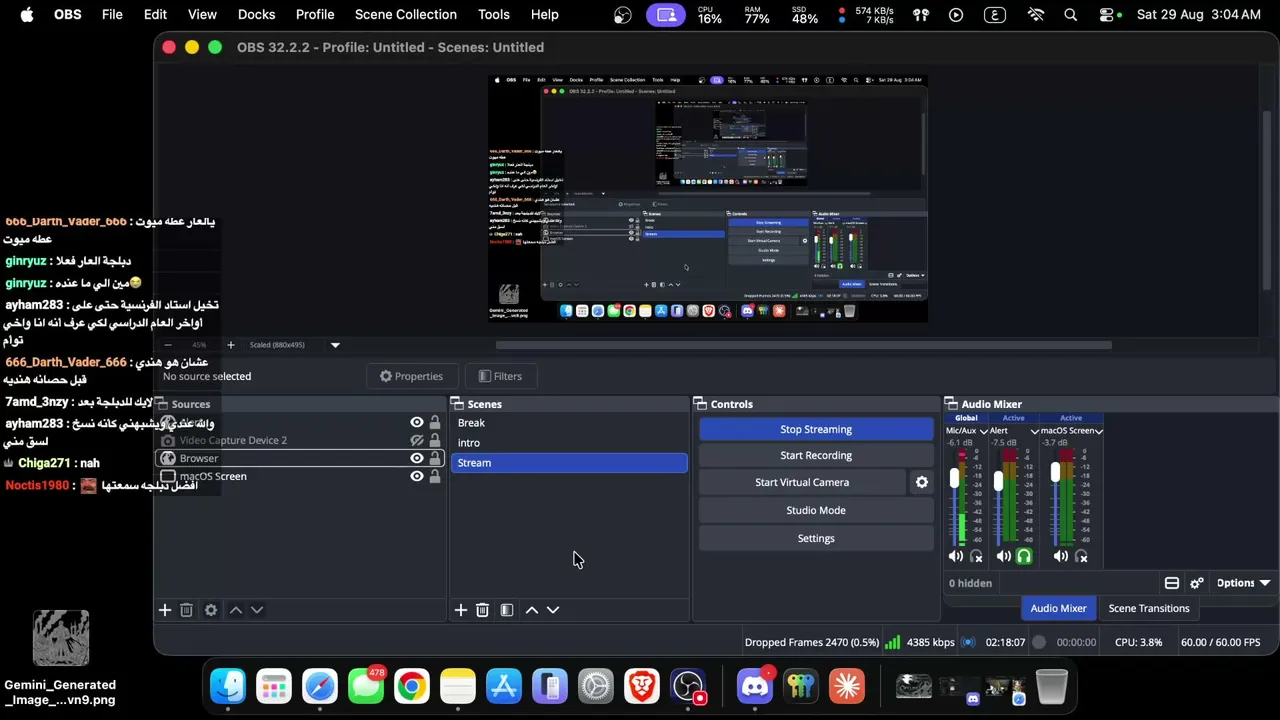1280x720 pixels.
Task: Open System Settings from the dock
Action: pyautogui.click(x=596, y=686)
